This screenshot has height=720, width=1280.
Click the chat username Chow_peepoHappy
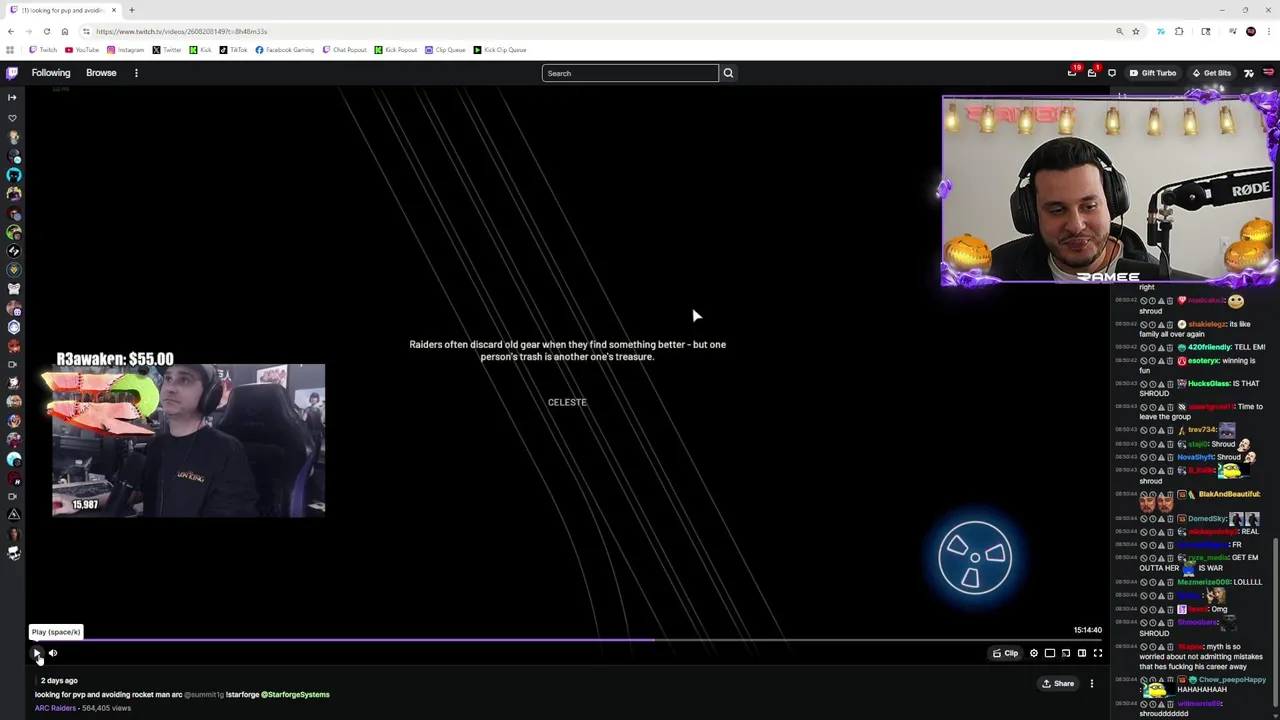[x=1232, y=680]
